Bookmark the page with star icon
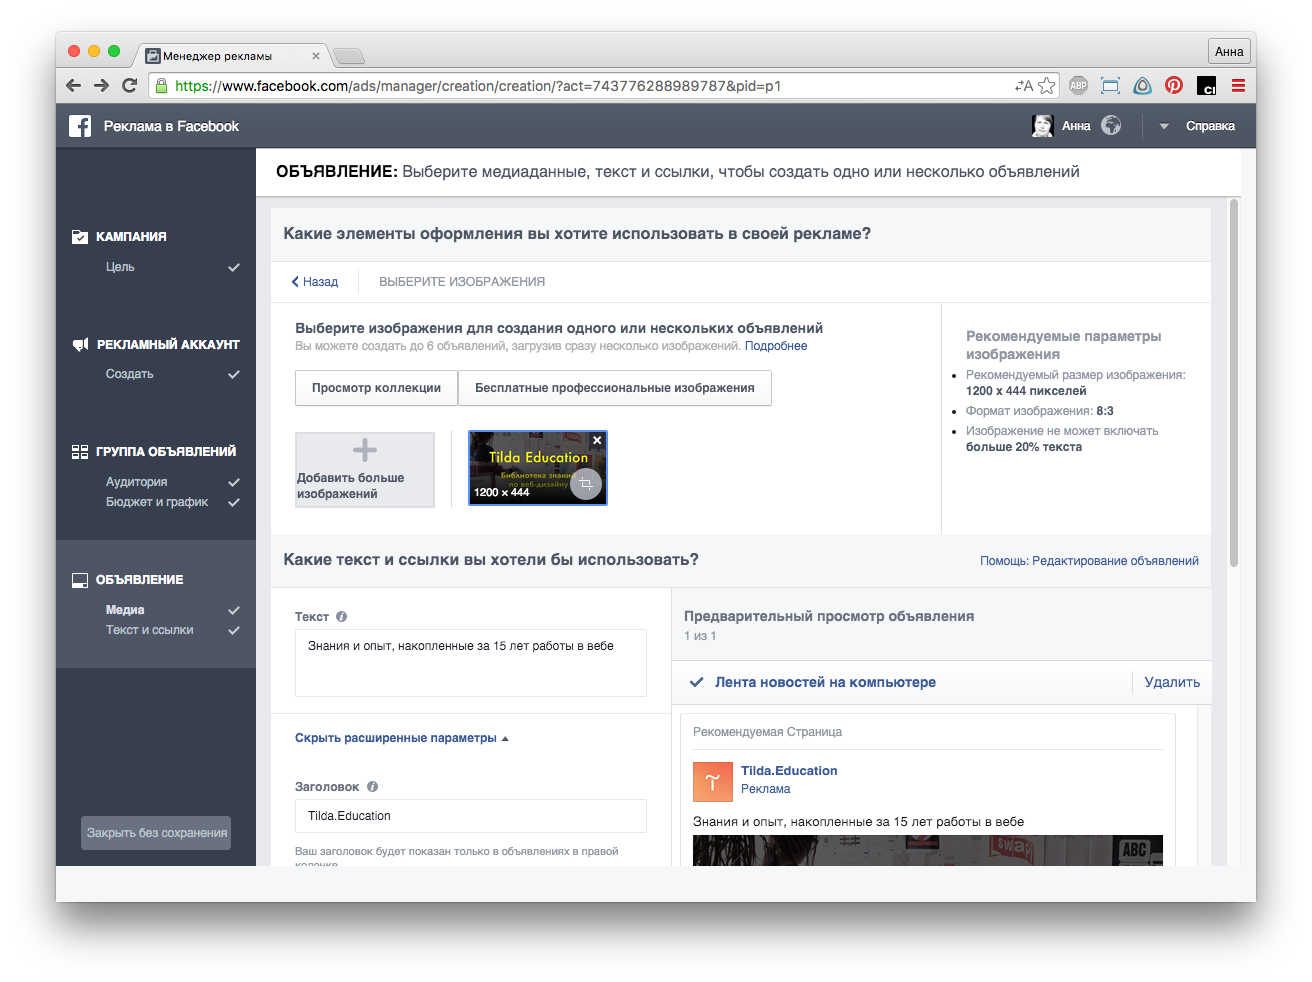 point(1047,86)
